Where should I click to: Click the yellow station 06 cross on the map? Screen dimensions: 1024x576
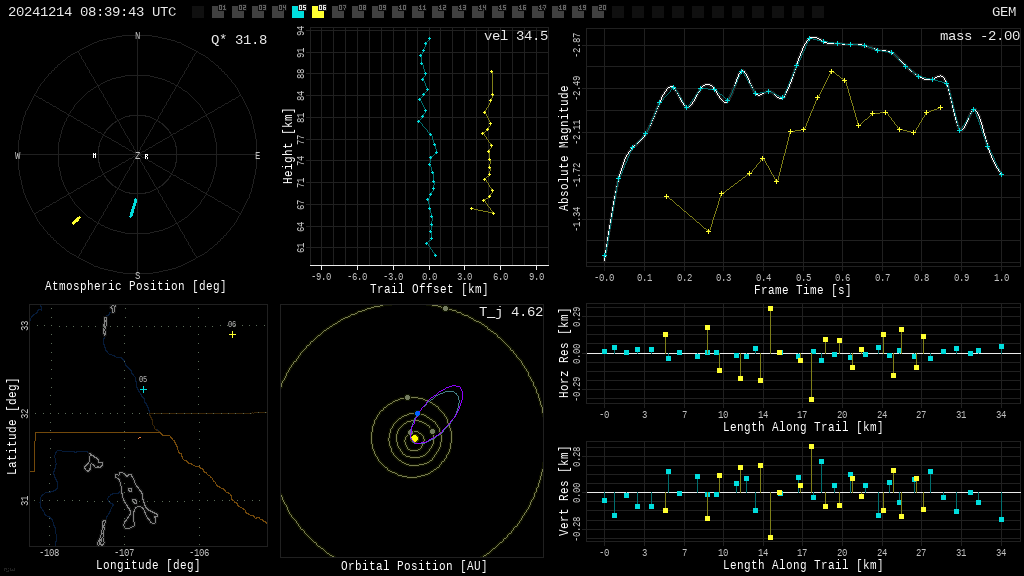[232, 334]
